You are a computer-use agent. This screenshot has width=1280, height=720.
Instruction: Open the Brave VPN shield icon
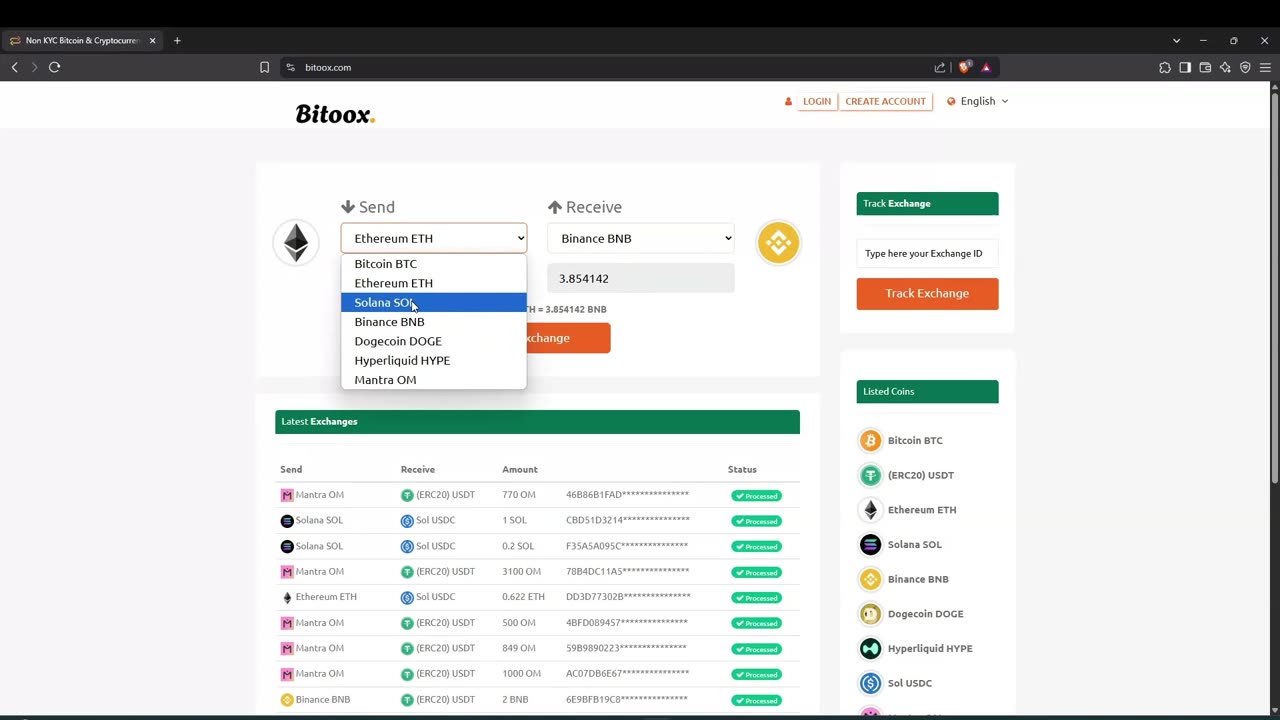[x=1245, y=67]
